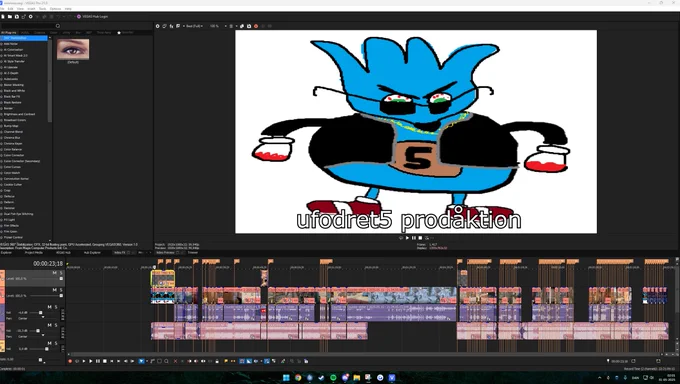
Task: Switch to the Project Media tab
Action: (34, 253)
